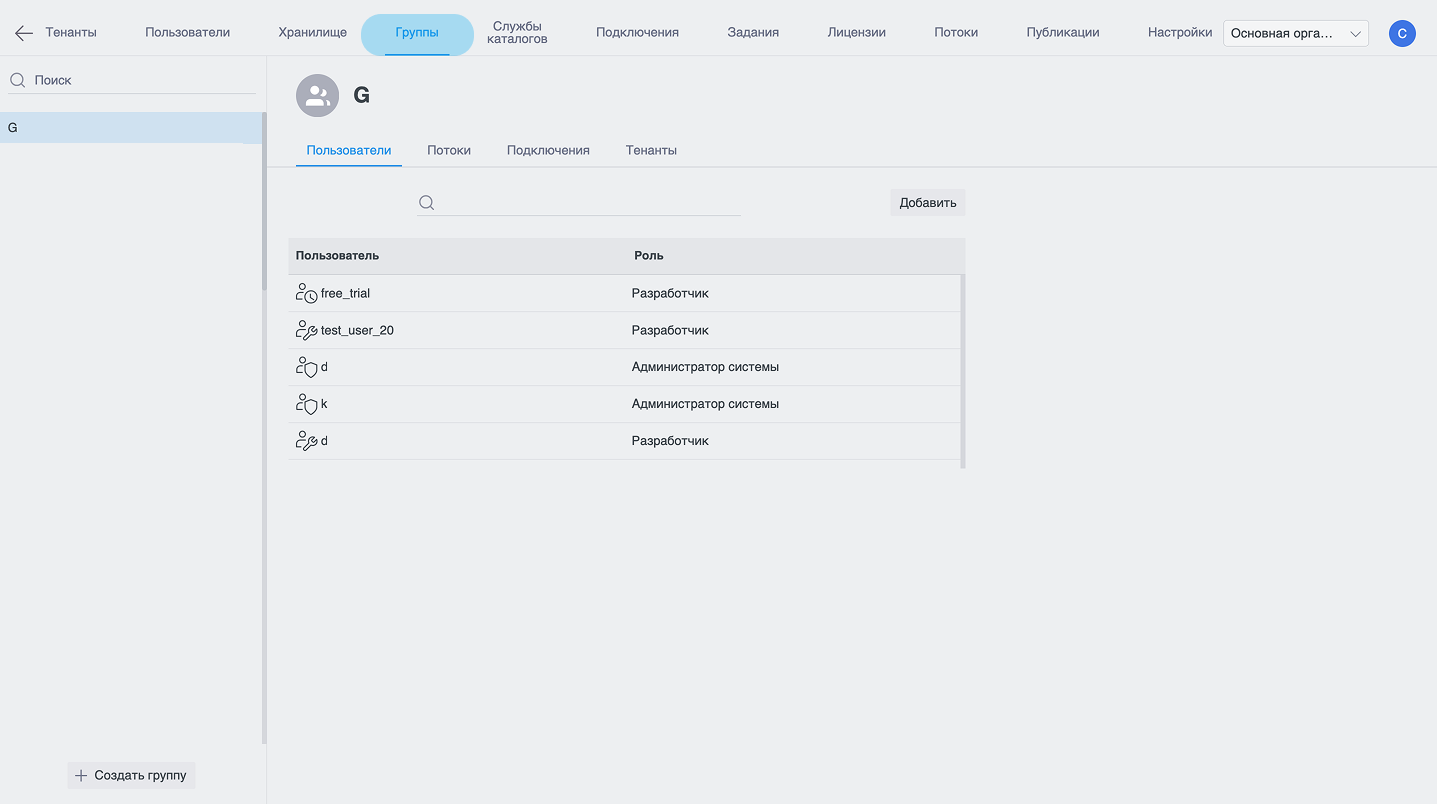This screenshot has height=804, width=1437.
Task: Click Разработчик role of test_user_20
Action: point(670,330)
